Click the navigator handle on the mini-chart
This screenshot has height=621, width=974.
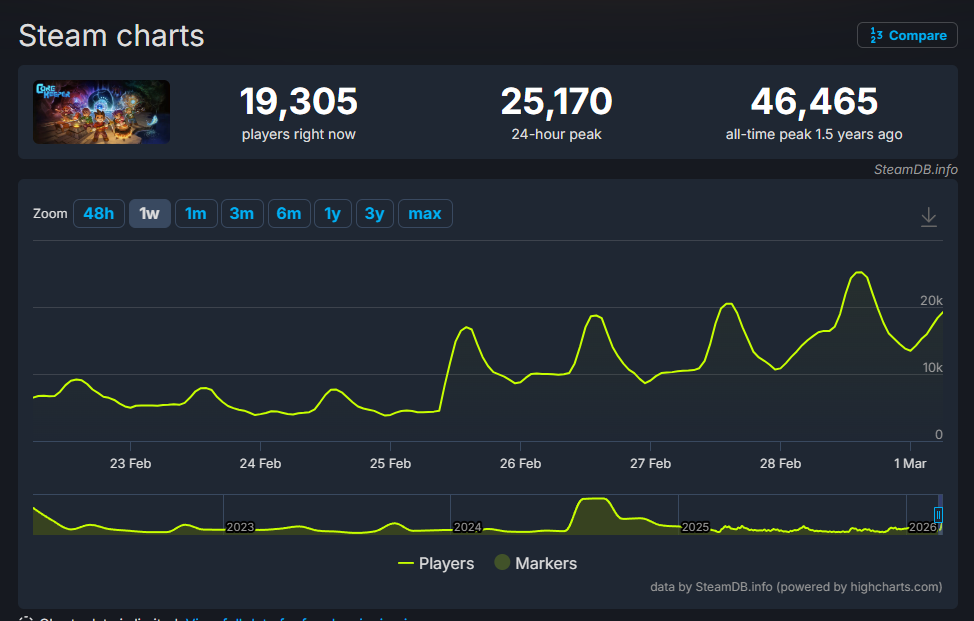(x=937, y=513)
